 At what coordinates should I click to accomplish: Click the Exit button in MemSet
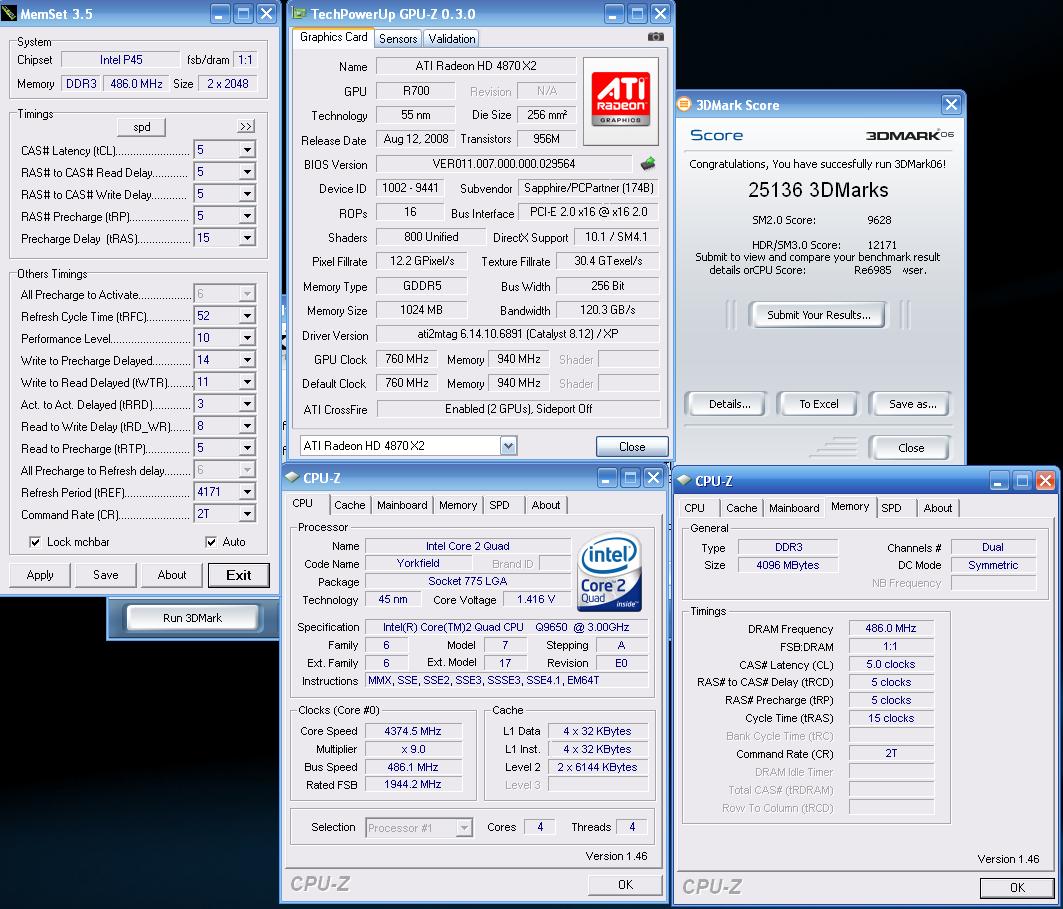[239, 575]
